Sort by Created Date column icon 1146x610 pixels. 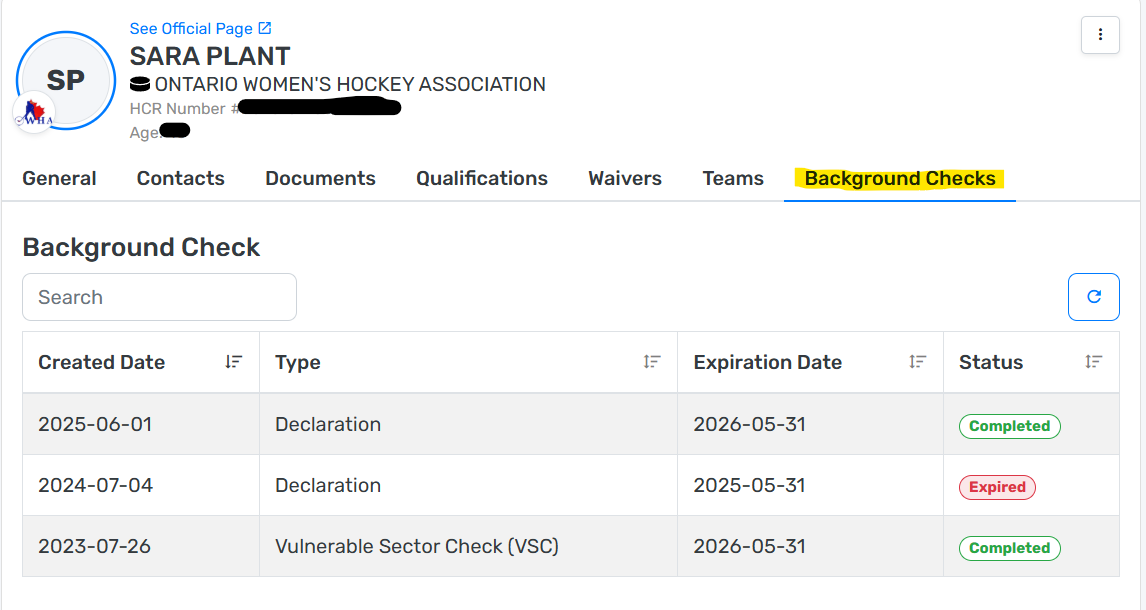tap(234, 362)
